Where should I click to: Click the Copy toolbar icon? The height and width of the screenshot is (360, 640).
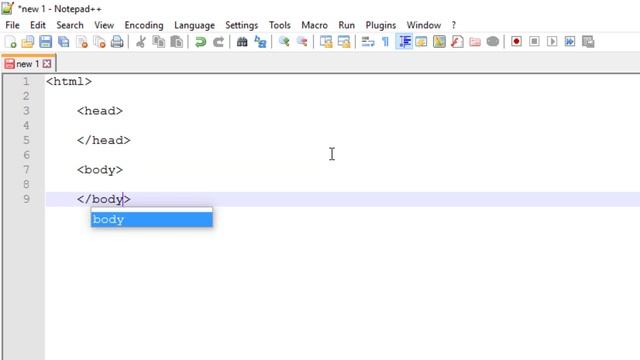[x=158, y=42]
